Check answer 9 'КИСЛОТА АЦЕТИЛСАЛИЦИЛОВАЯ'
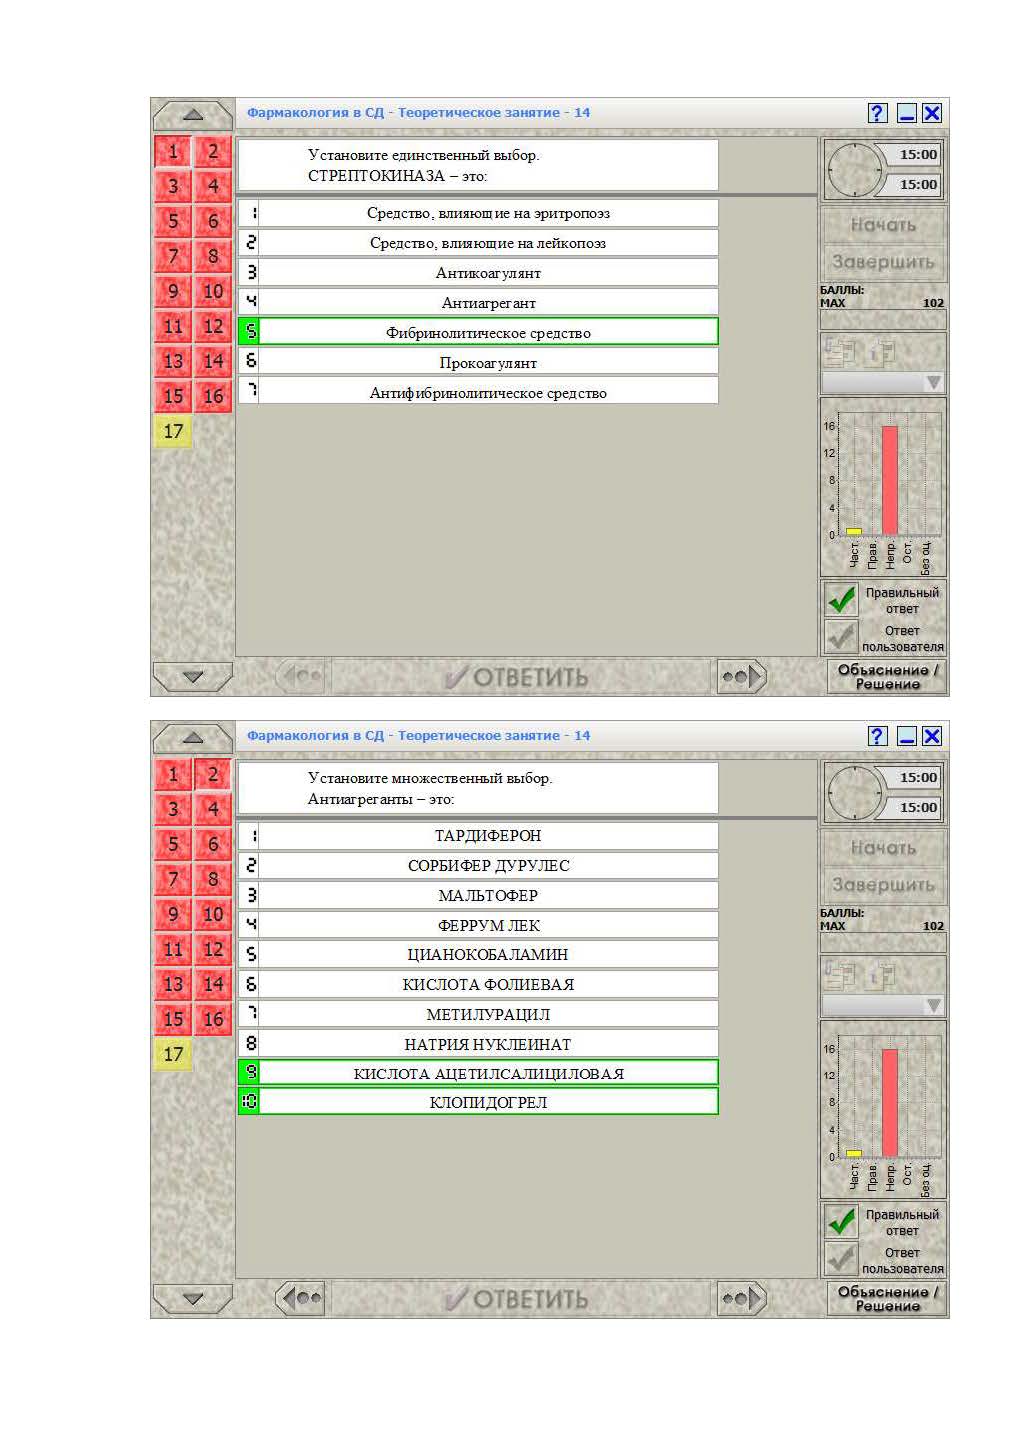The width and height of the screenshot is (1017, 1439). (478, 1073)
